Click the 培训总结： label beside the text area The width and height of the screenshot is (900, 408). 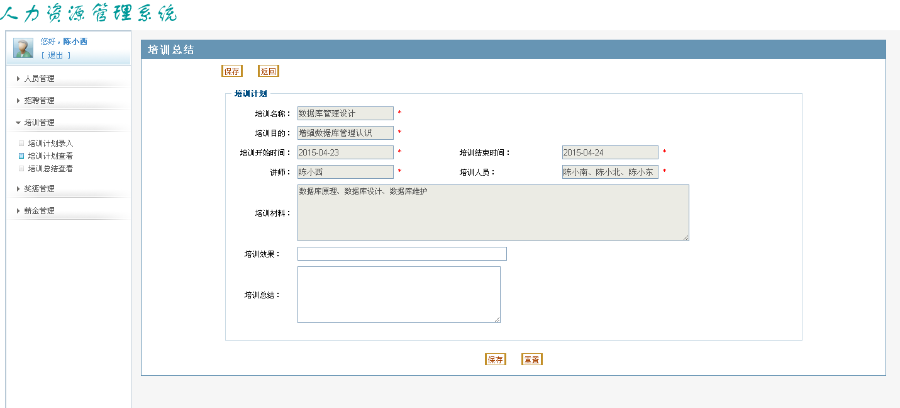pos(262,295)
